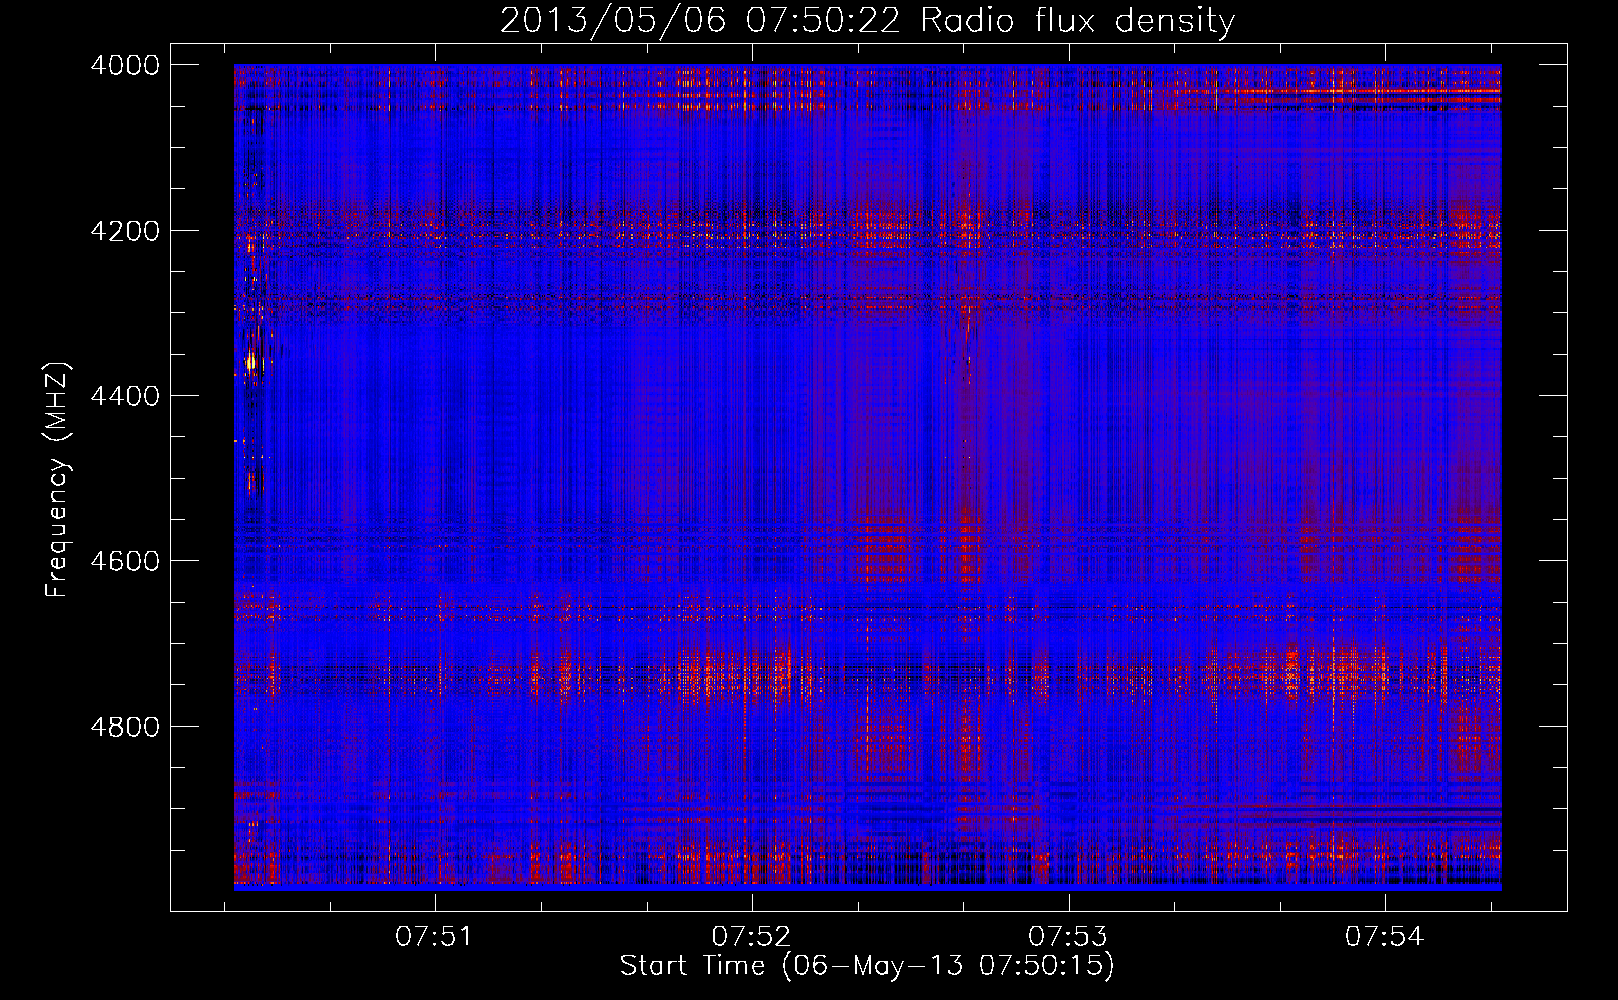This screenshot has width=1618, height=1000.
Task: Click the 07:51 time axis label
Action: (434, 937)
